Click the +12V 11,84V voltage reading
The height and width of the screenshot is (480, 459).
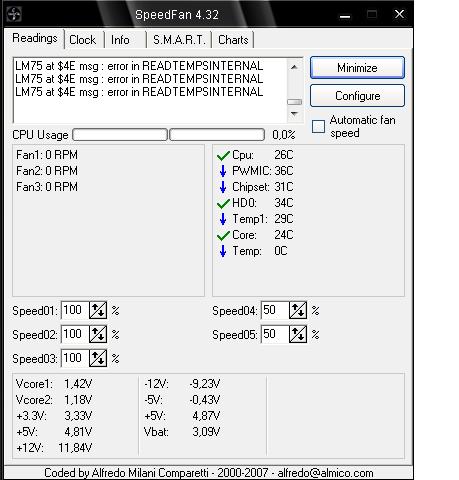(x=54, y=448)
